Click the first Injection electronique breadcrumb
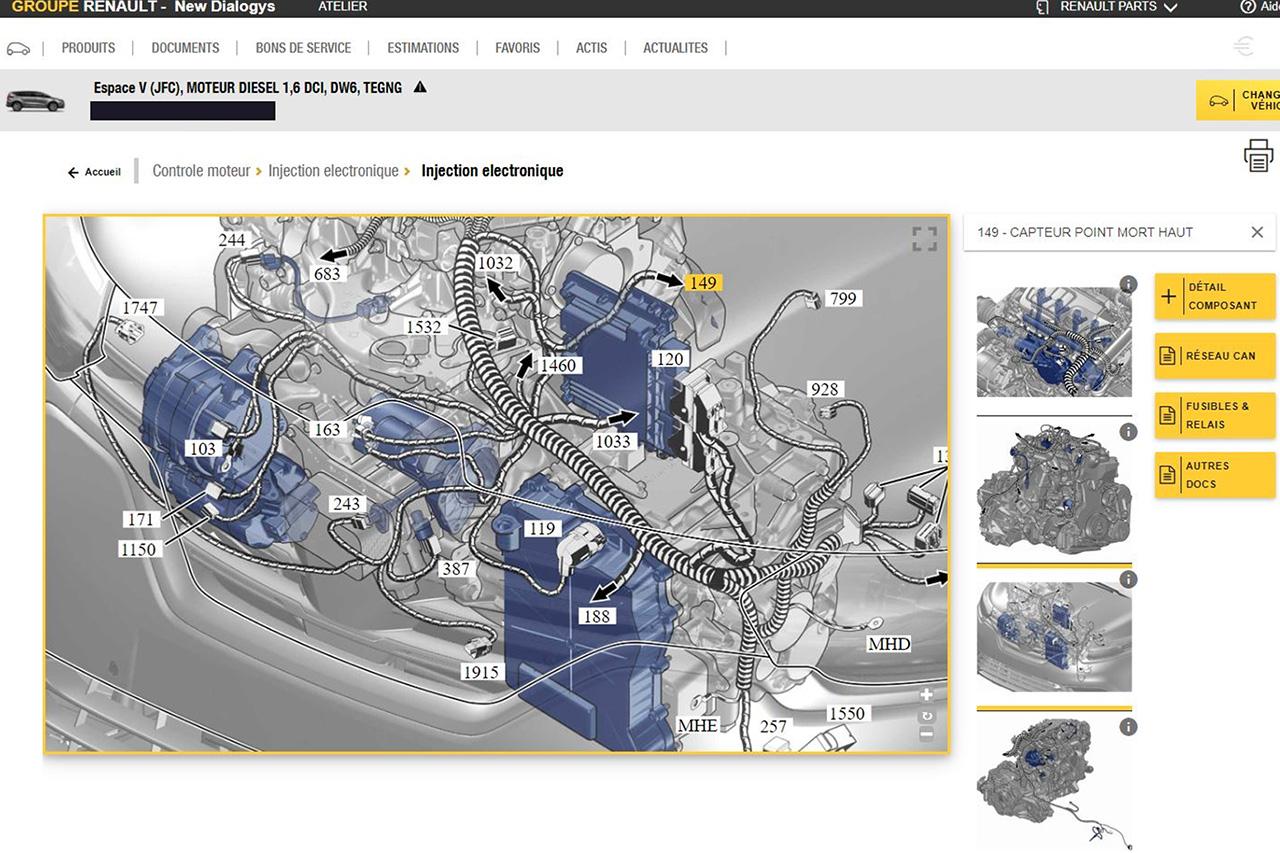This screenshot has height=853, width=1280. pos(333,171)
